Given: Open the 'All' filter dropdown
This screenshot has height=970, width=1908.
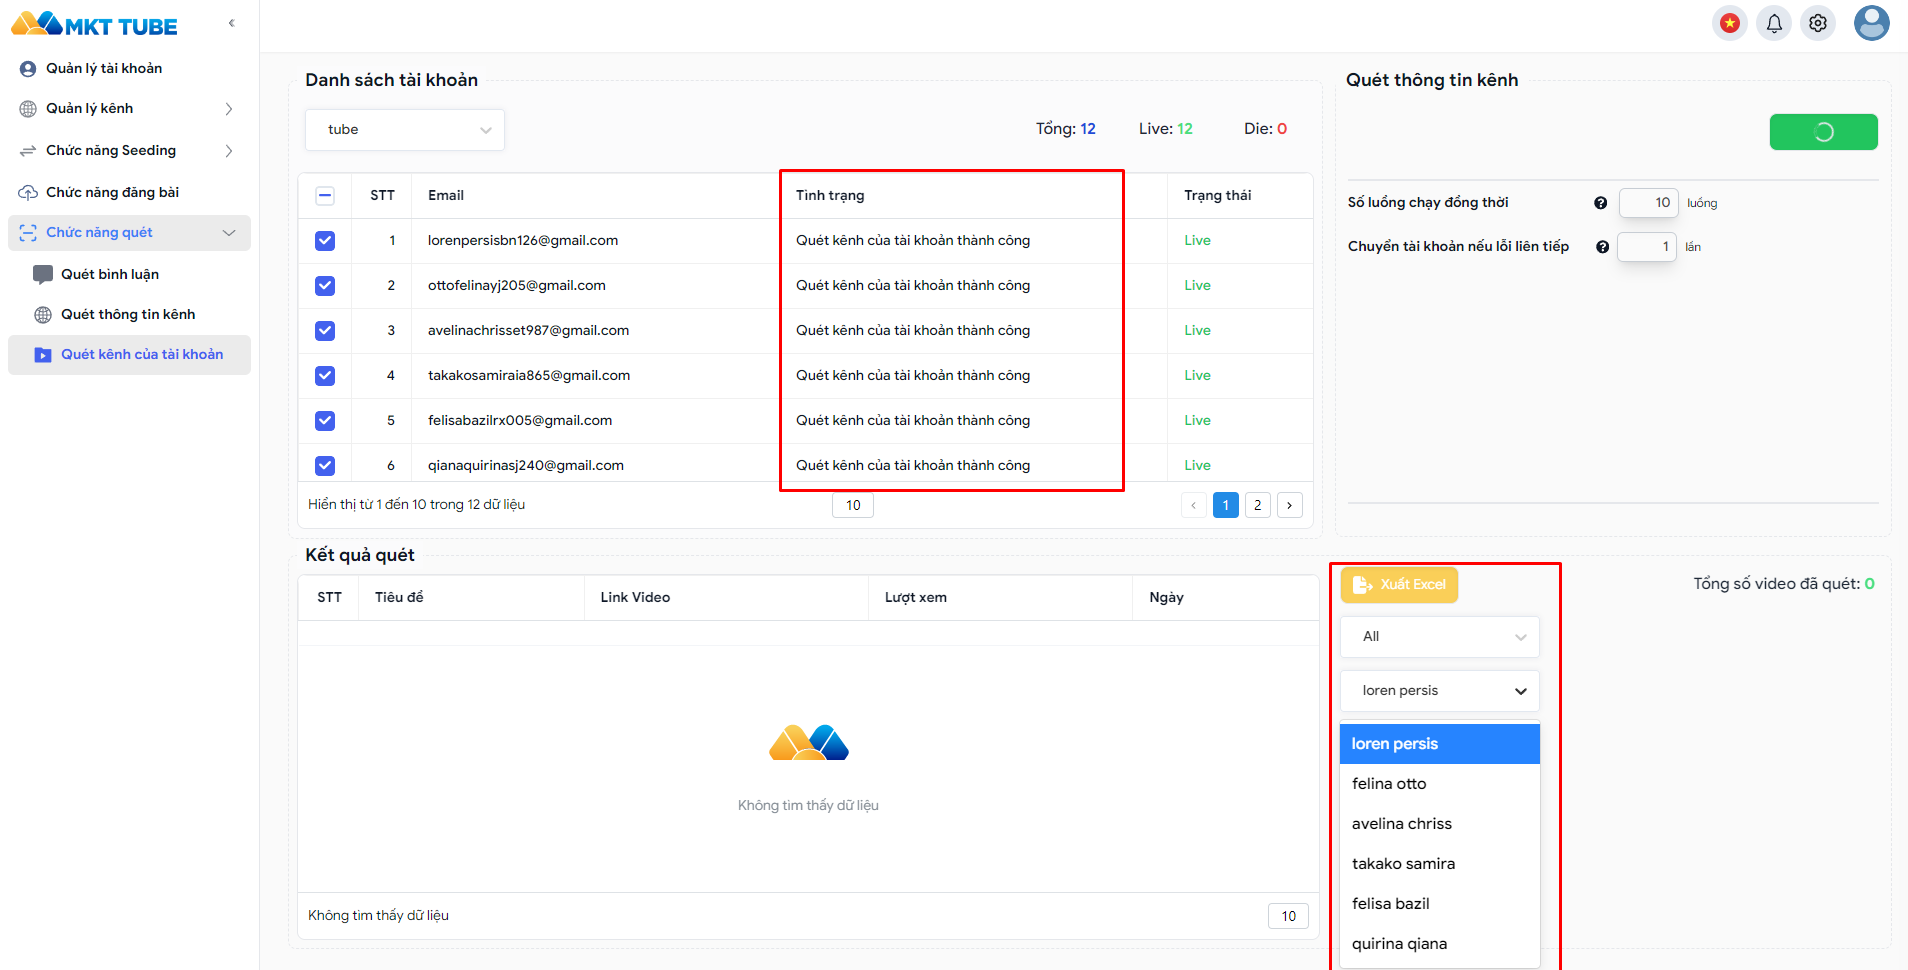Looking at the screenshot, I should [1440, 637].
